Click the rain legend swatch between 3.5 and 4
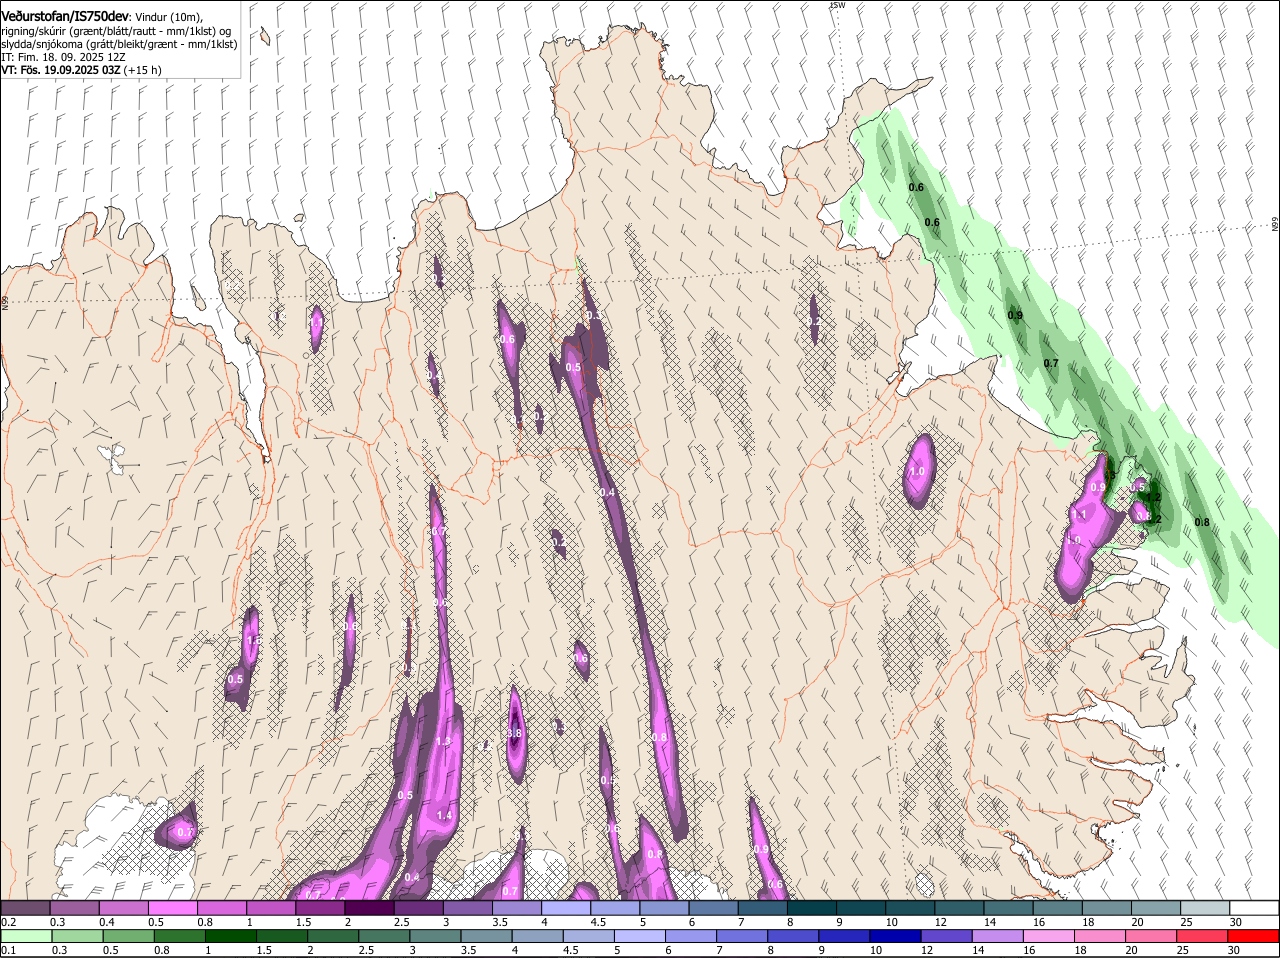The height and width of the screenshot is (958, 1280). pyautogui.click(x=487, y=936)
